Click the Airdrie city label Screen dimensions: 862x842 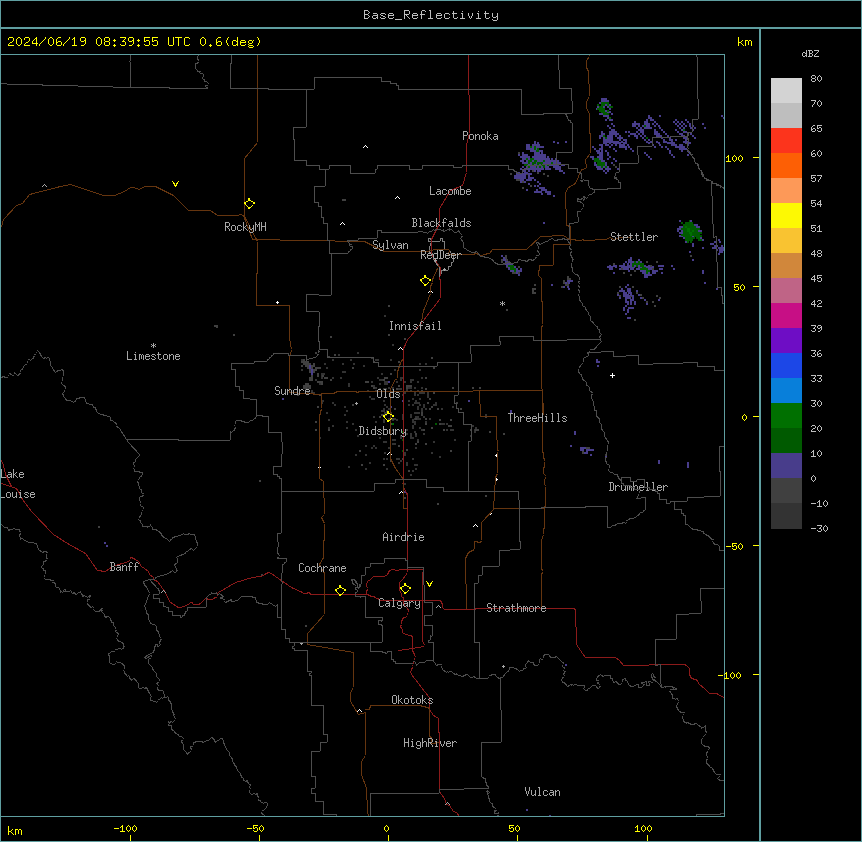coord(404,537)
